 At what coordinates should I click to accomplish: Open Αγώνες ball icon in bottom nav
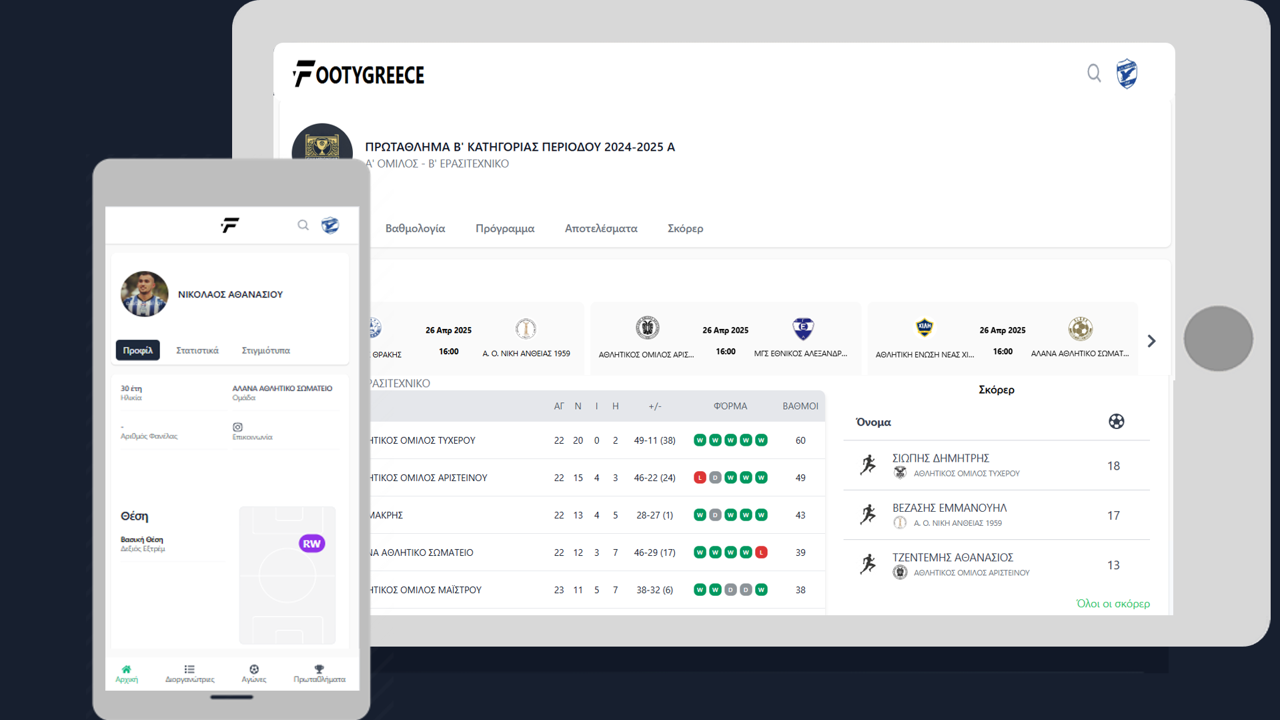(x=254, y=670)
